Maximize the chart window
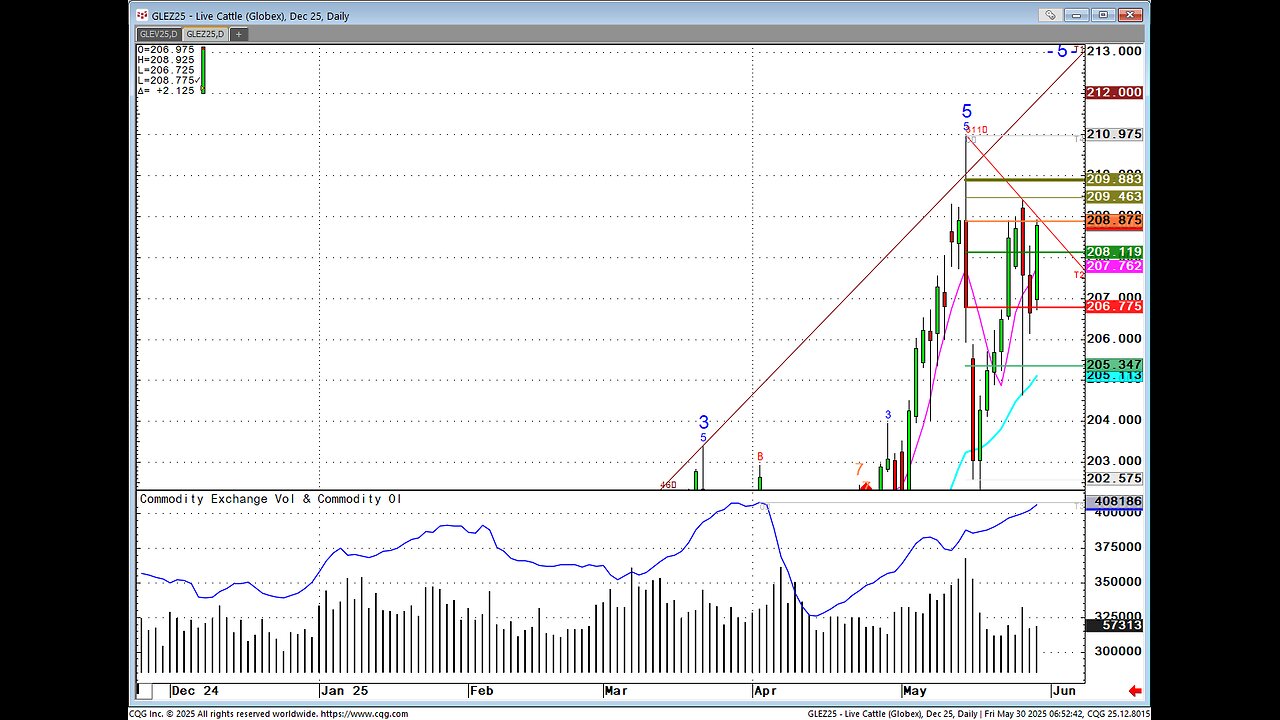Screen dimensions: 1280x720 point(1103,15)
